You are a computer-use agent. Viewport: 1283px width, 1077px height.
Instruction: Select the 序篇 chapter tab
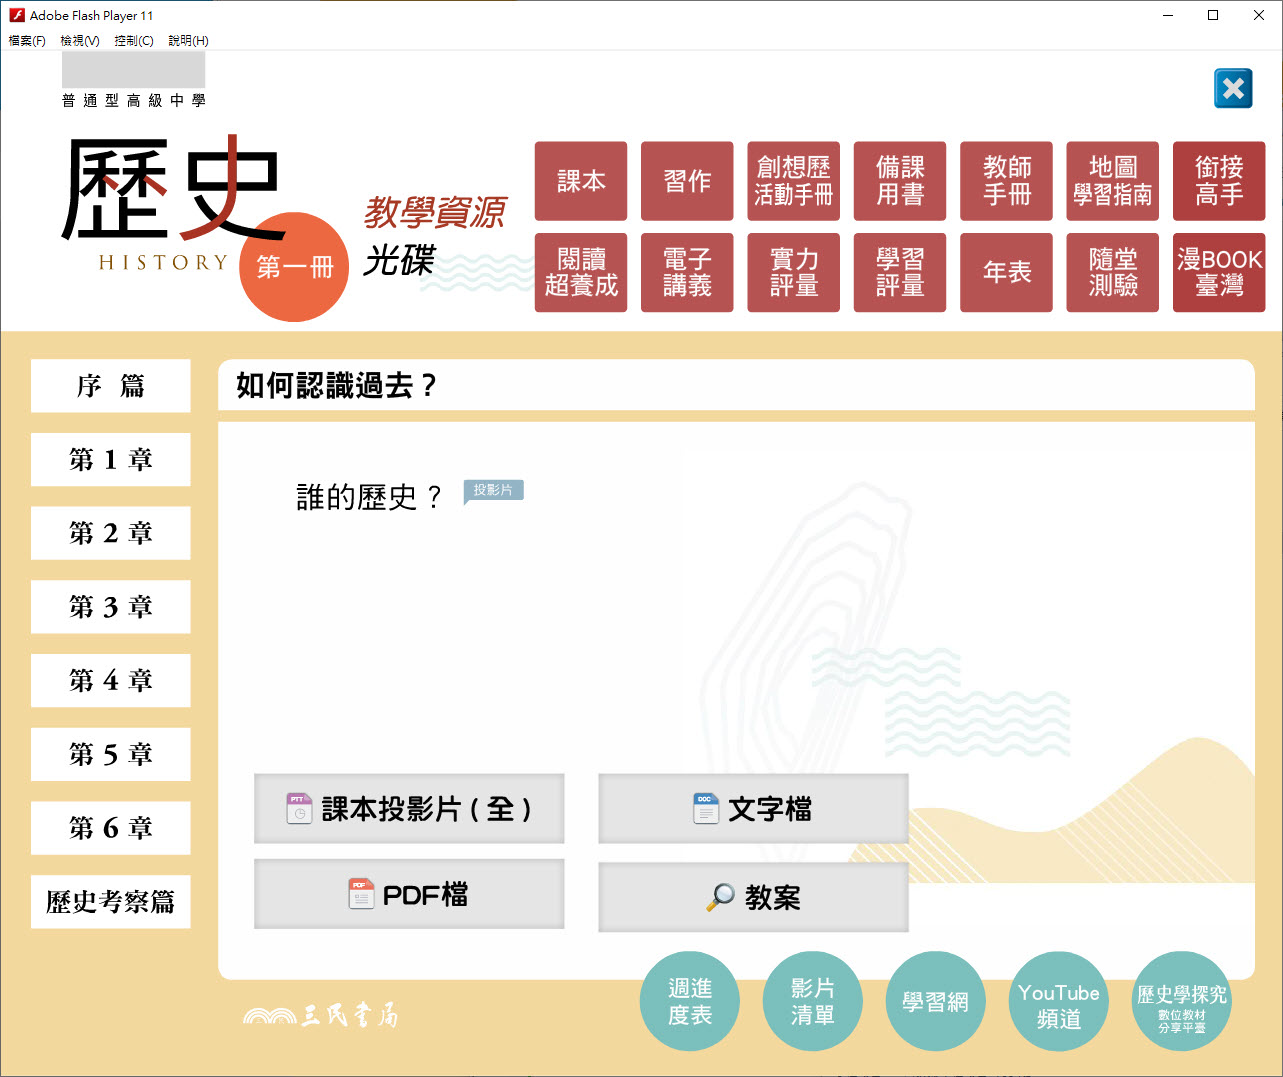tap(111, 386)
